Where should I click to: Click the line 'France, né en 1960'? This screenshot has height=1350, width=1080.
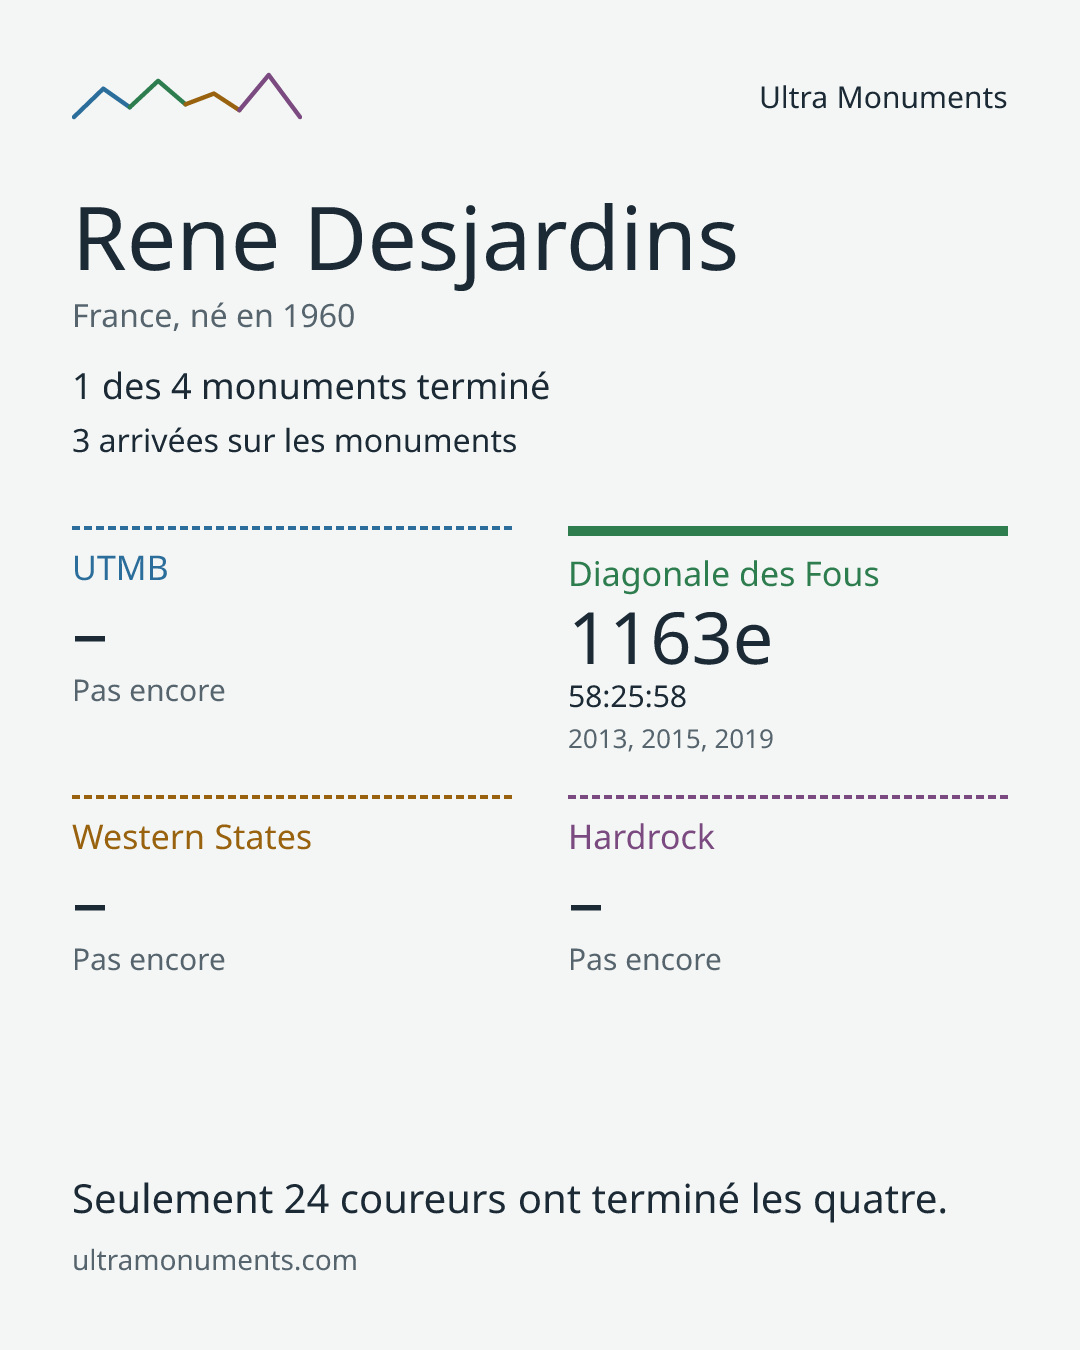click(x=214, y=316)
